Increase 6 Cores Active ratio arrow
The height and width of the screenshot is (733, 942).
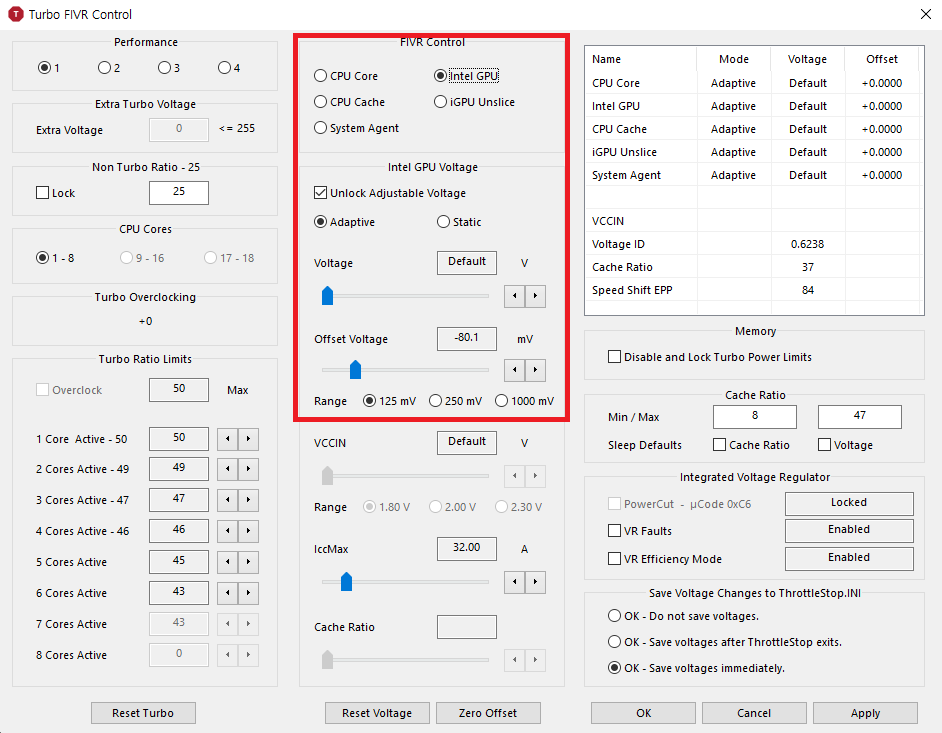point(248,593)
